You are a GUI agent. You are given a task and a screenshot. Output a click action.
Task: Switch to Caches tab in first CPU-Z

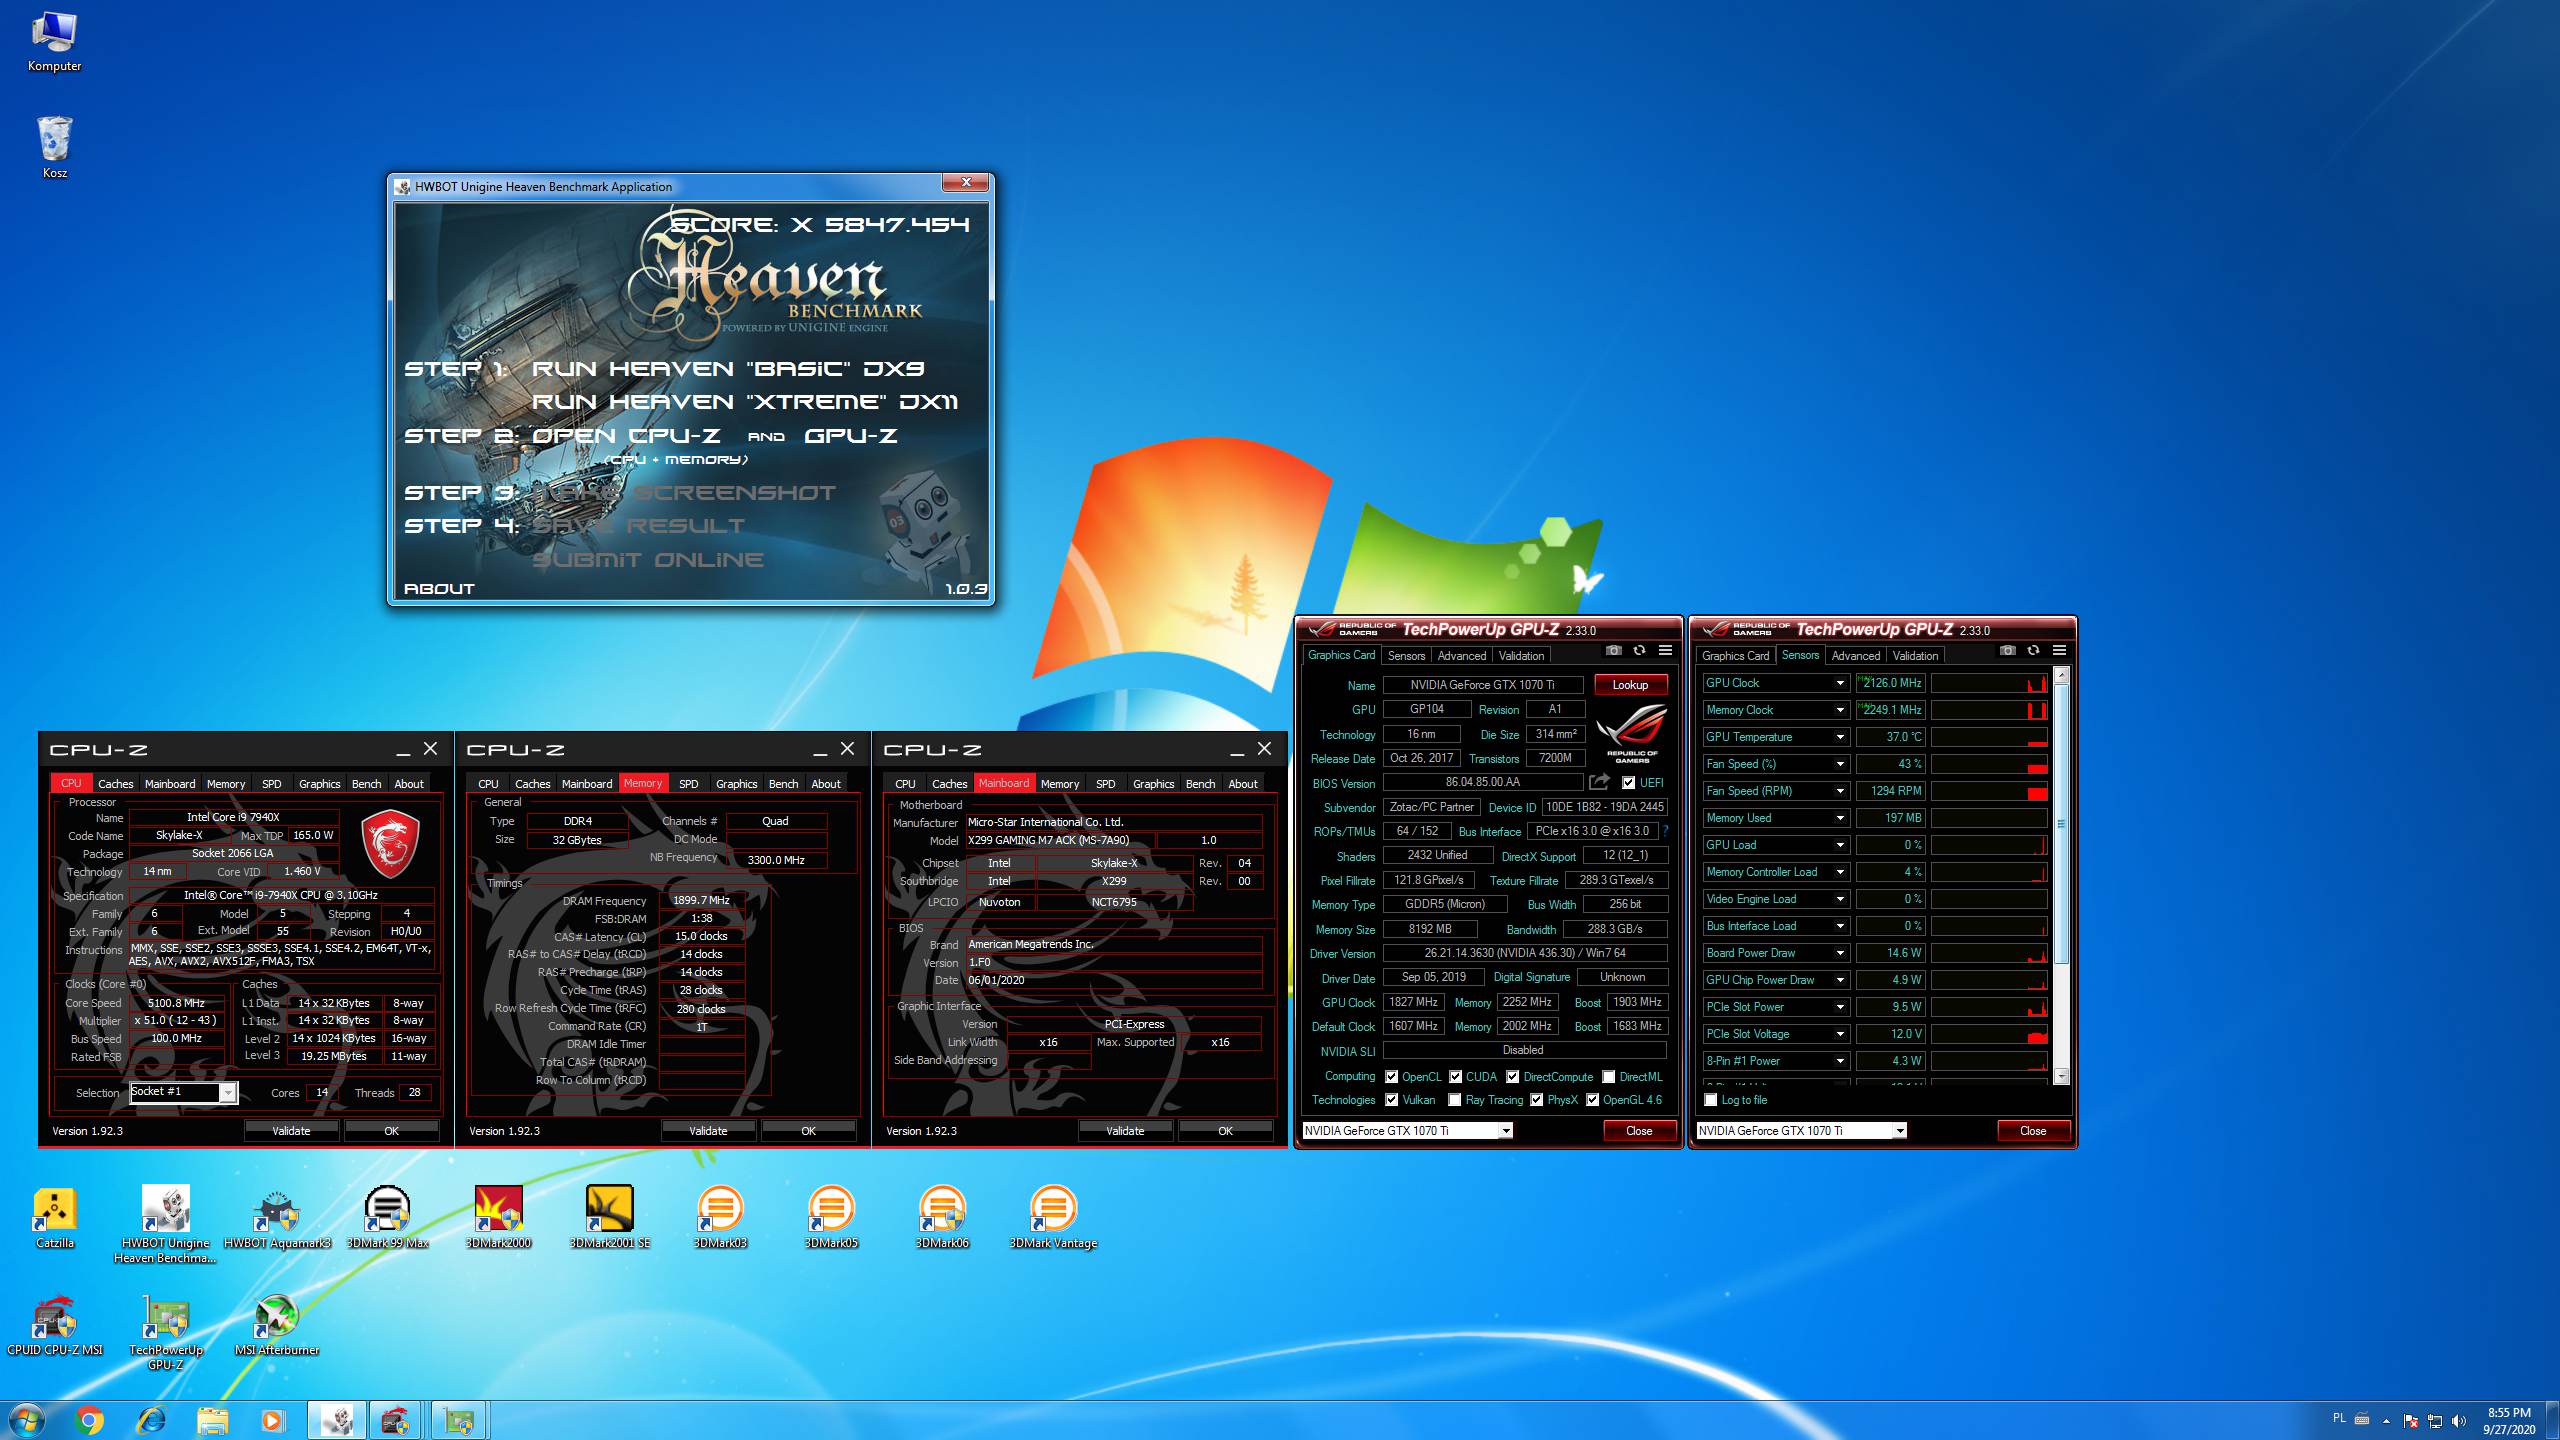[116, 784]
